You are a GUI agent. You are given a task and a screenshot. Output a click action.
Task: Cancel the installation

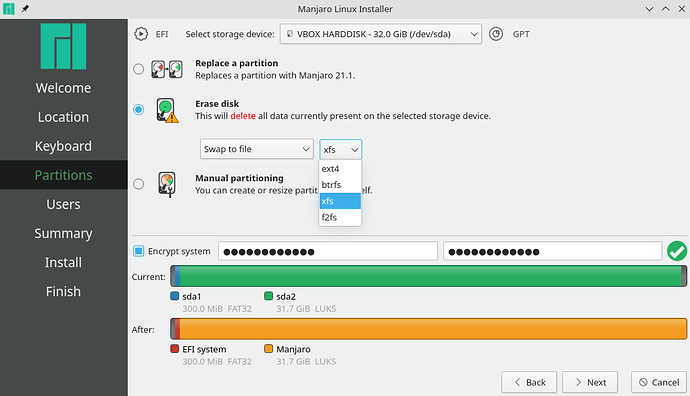659,382
